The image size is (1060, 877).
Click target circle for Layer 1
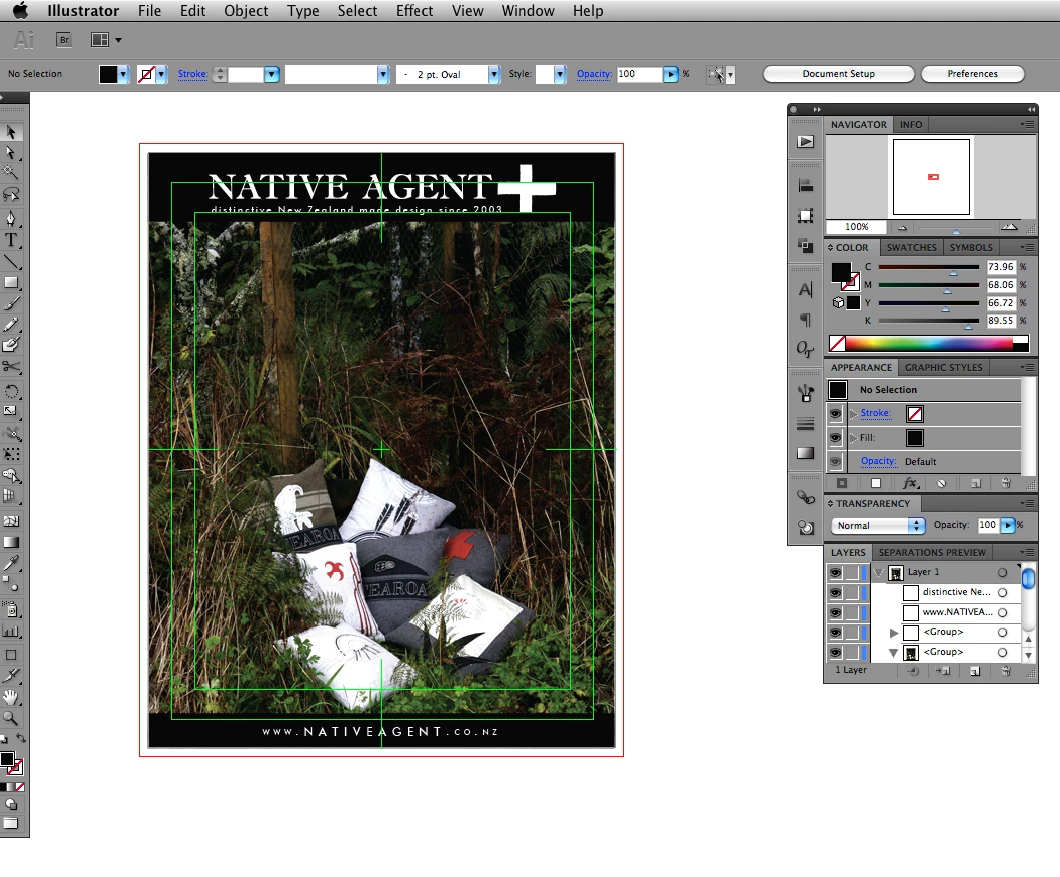coord(1003,573)
